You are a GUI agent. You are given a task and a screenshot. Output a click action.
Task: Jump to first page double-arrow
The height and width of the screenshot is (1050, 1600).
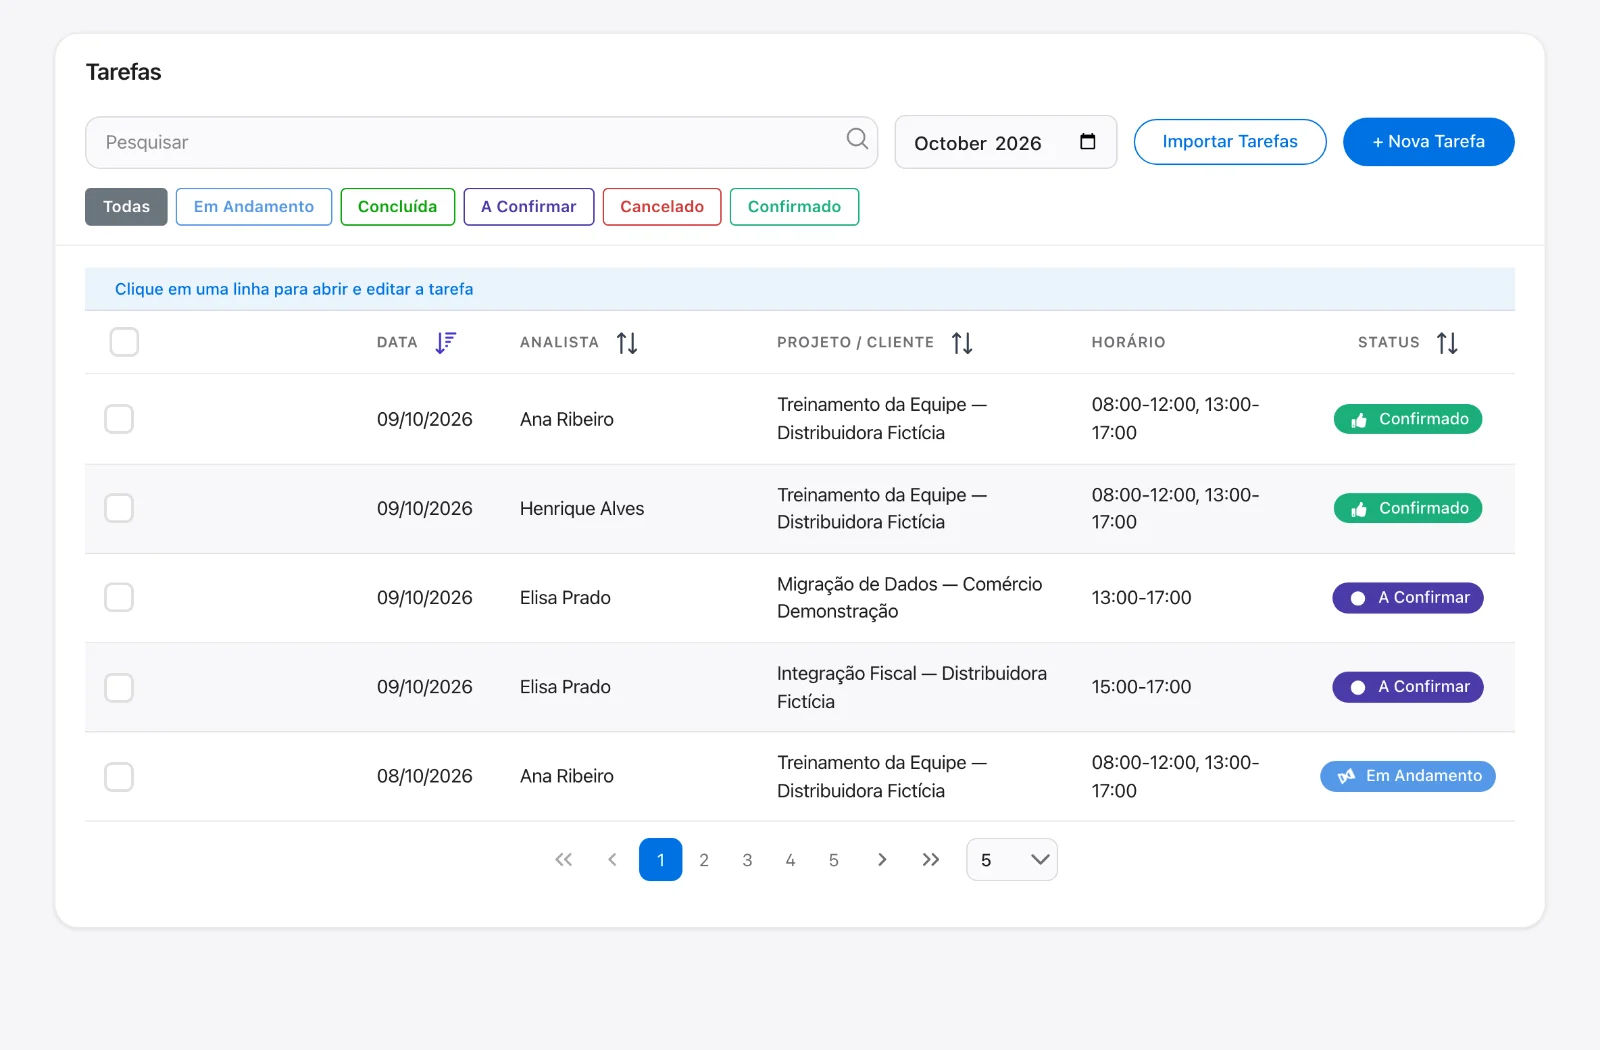click(564, 860)
